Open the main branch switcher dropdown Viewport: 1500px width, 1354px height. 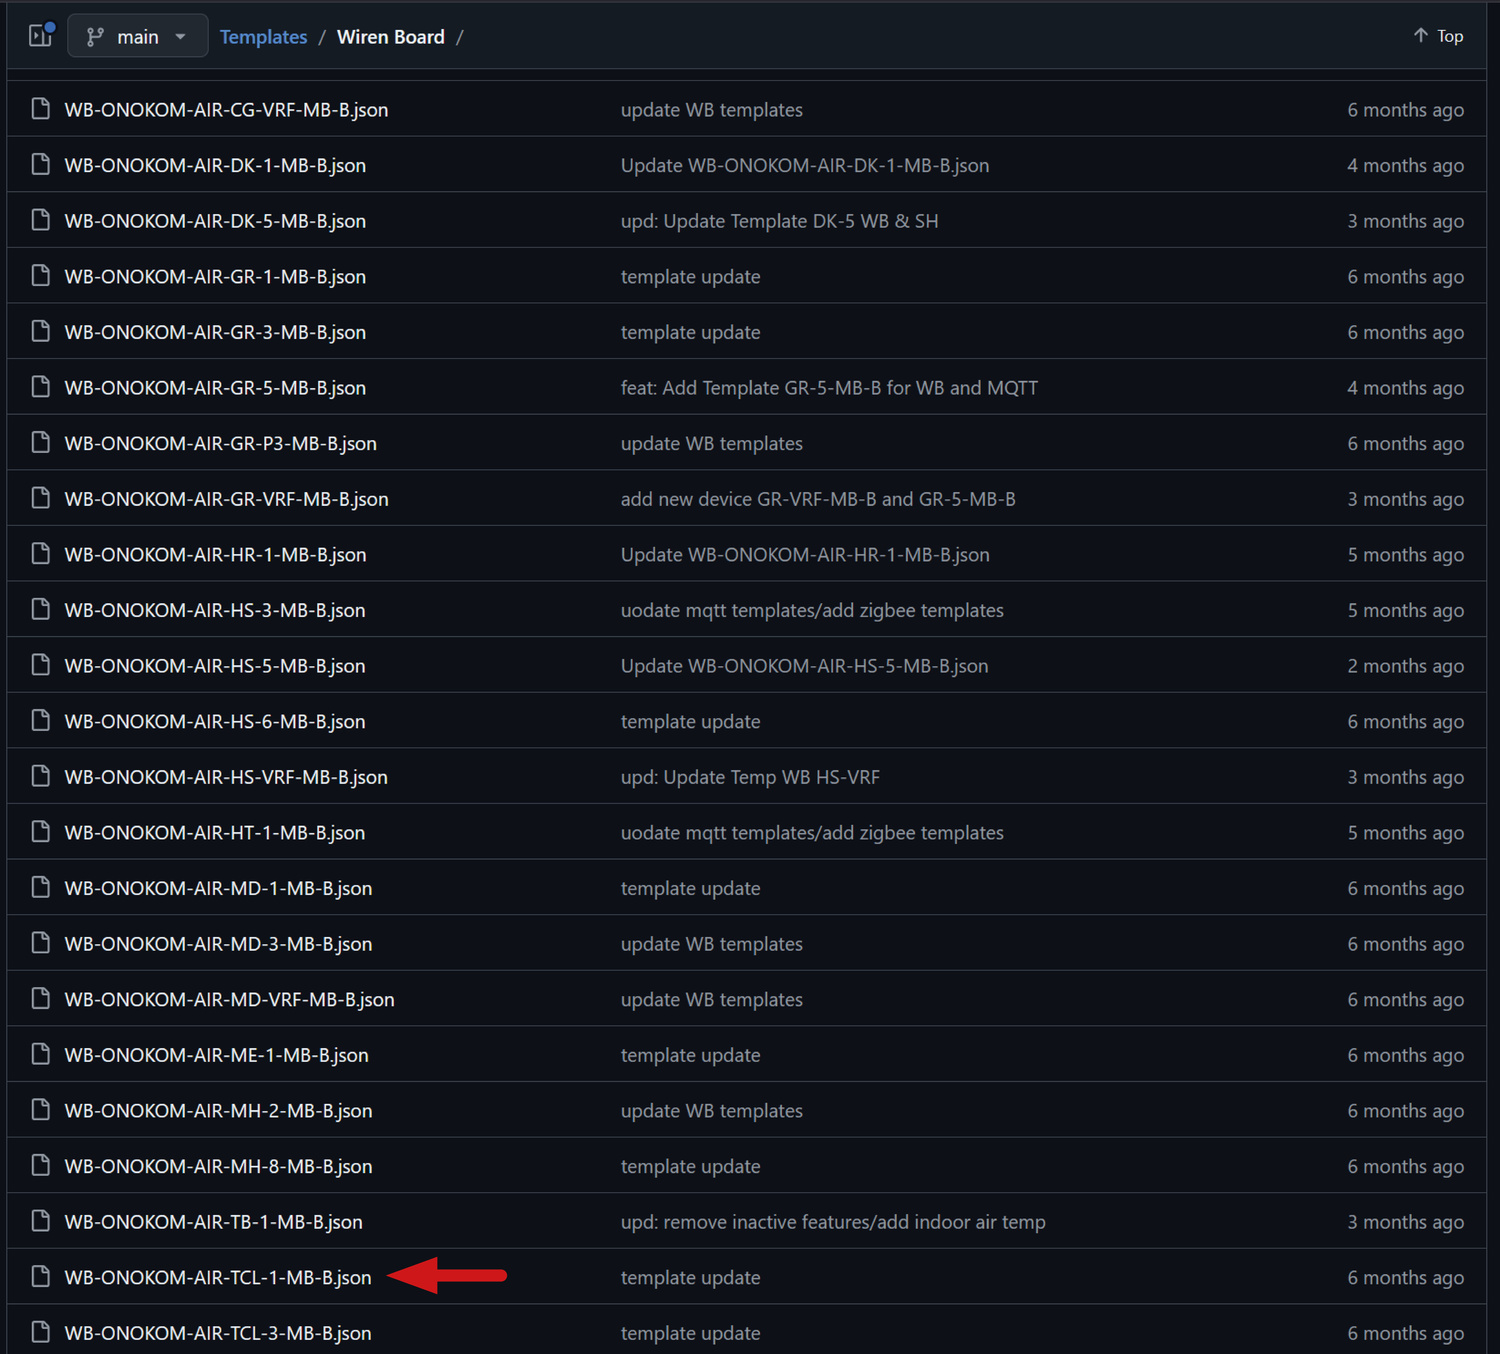click(x=137, y=36)
